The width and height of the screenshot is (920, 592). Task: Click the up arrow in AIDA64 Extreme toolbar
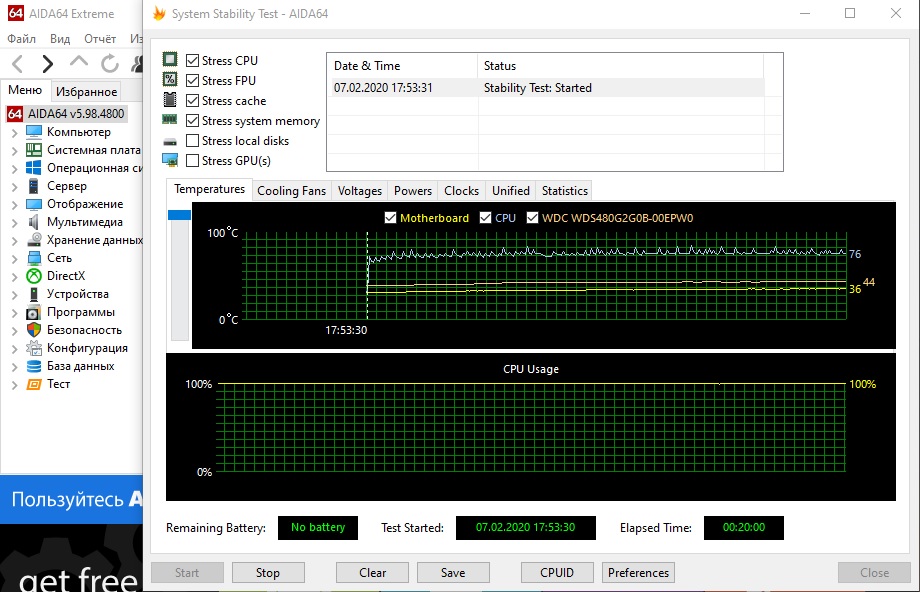click(79, 62)
